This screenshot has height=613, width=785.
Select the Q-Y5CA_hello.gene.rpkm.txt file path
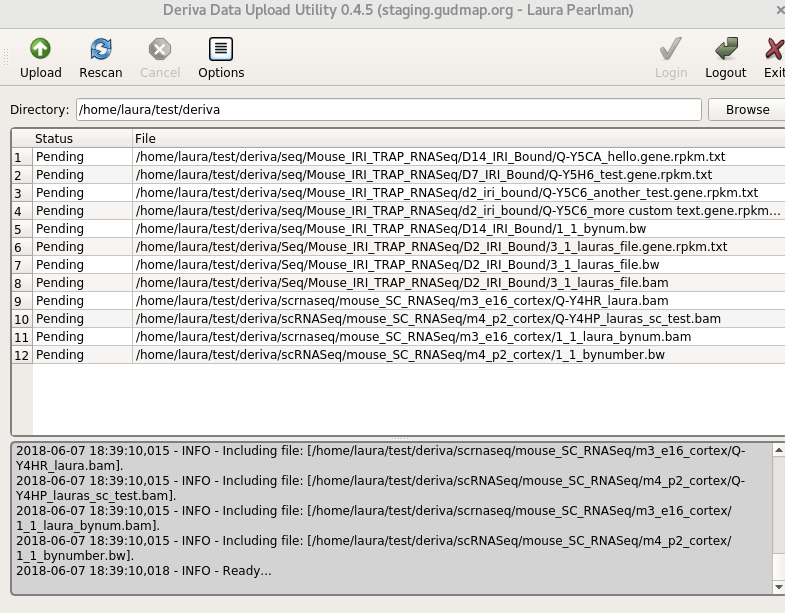[x=430, y=157]
